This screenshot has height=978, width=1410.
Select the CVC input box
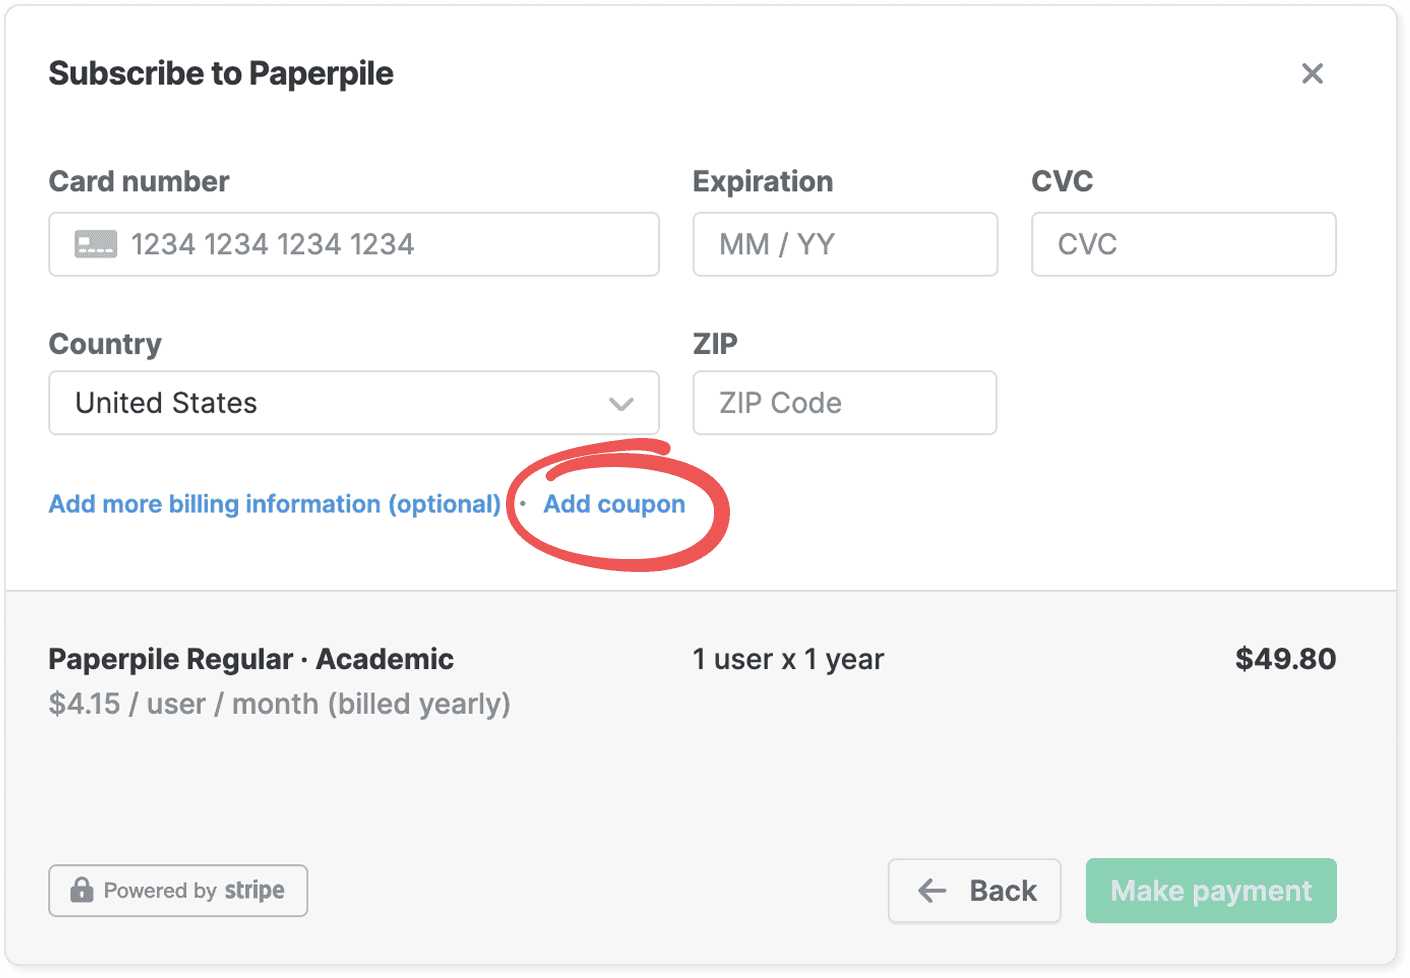tap(1183, 244)
